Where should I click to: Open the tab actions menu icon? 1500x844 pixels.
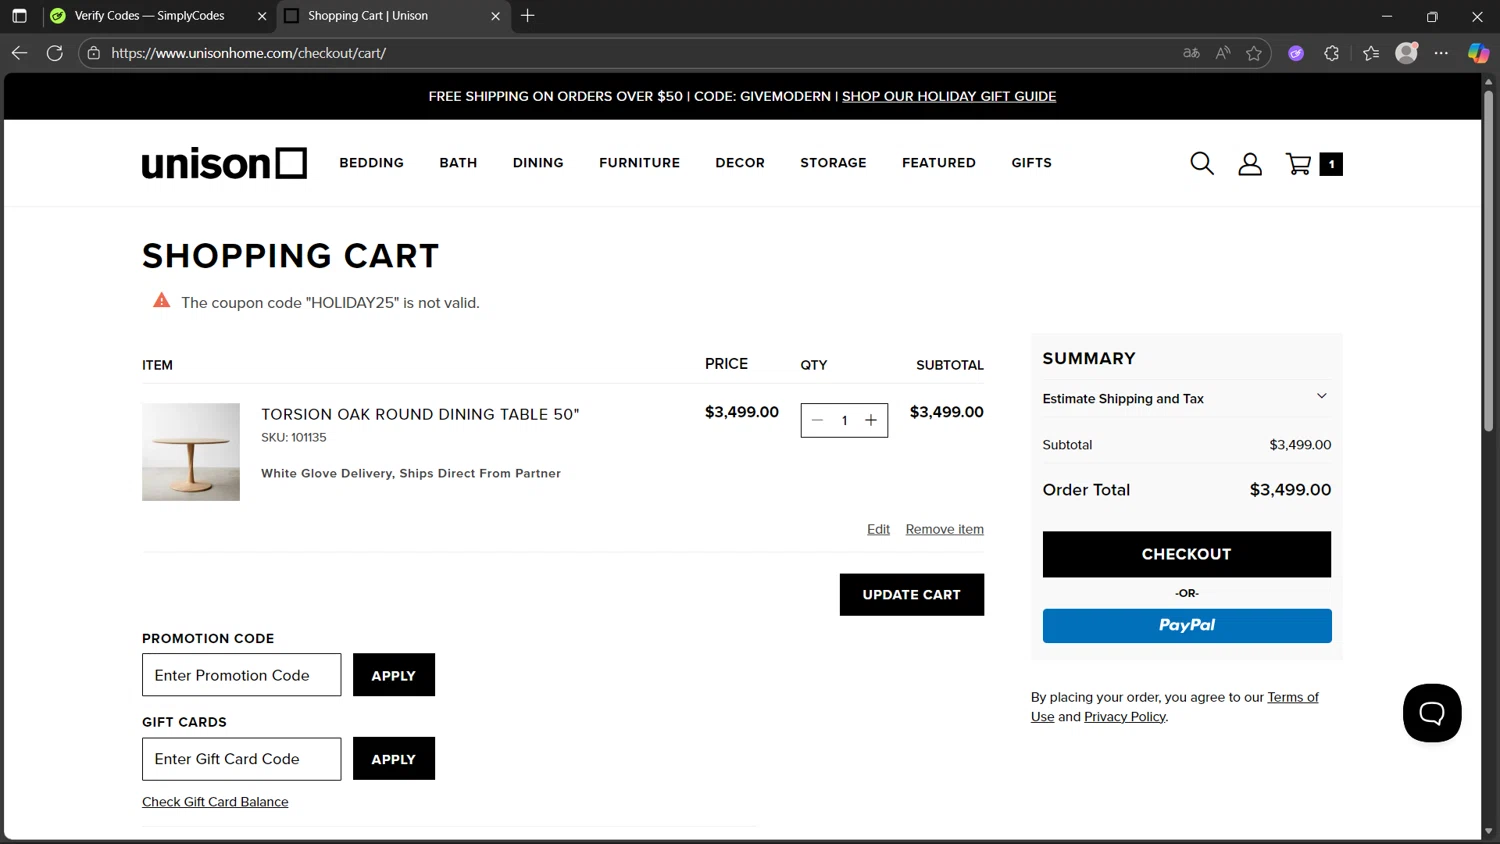[19, 16]
